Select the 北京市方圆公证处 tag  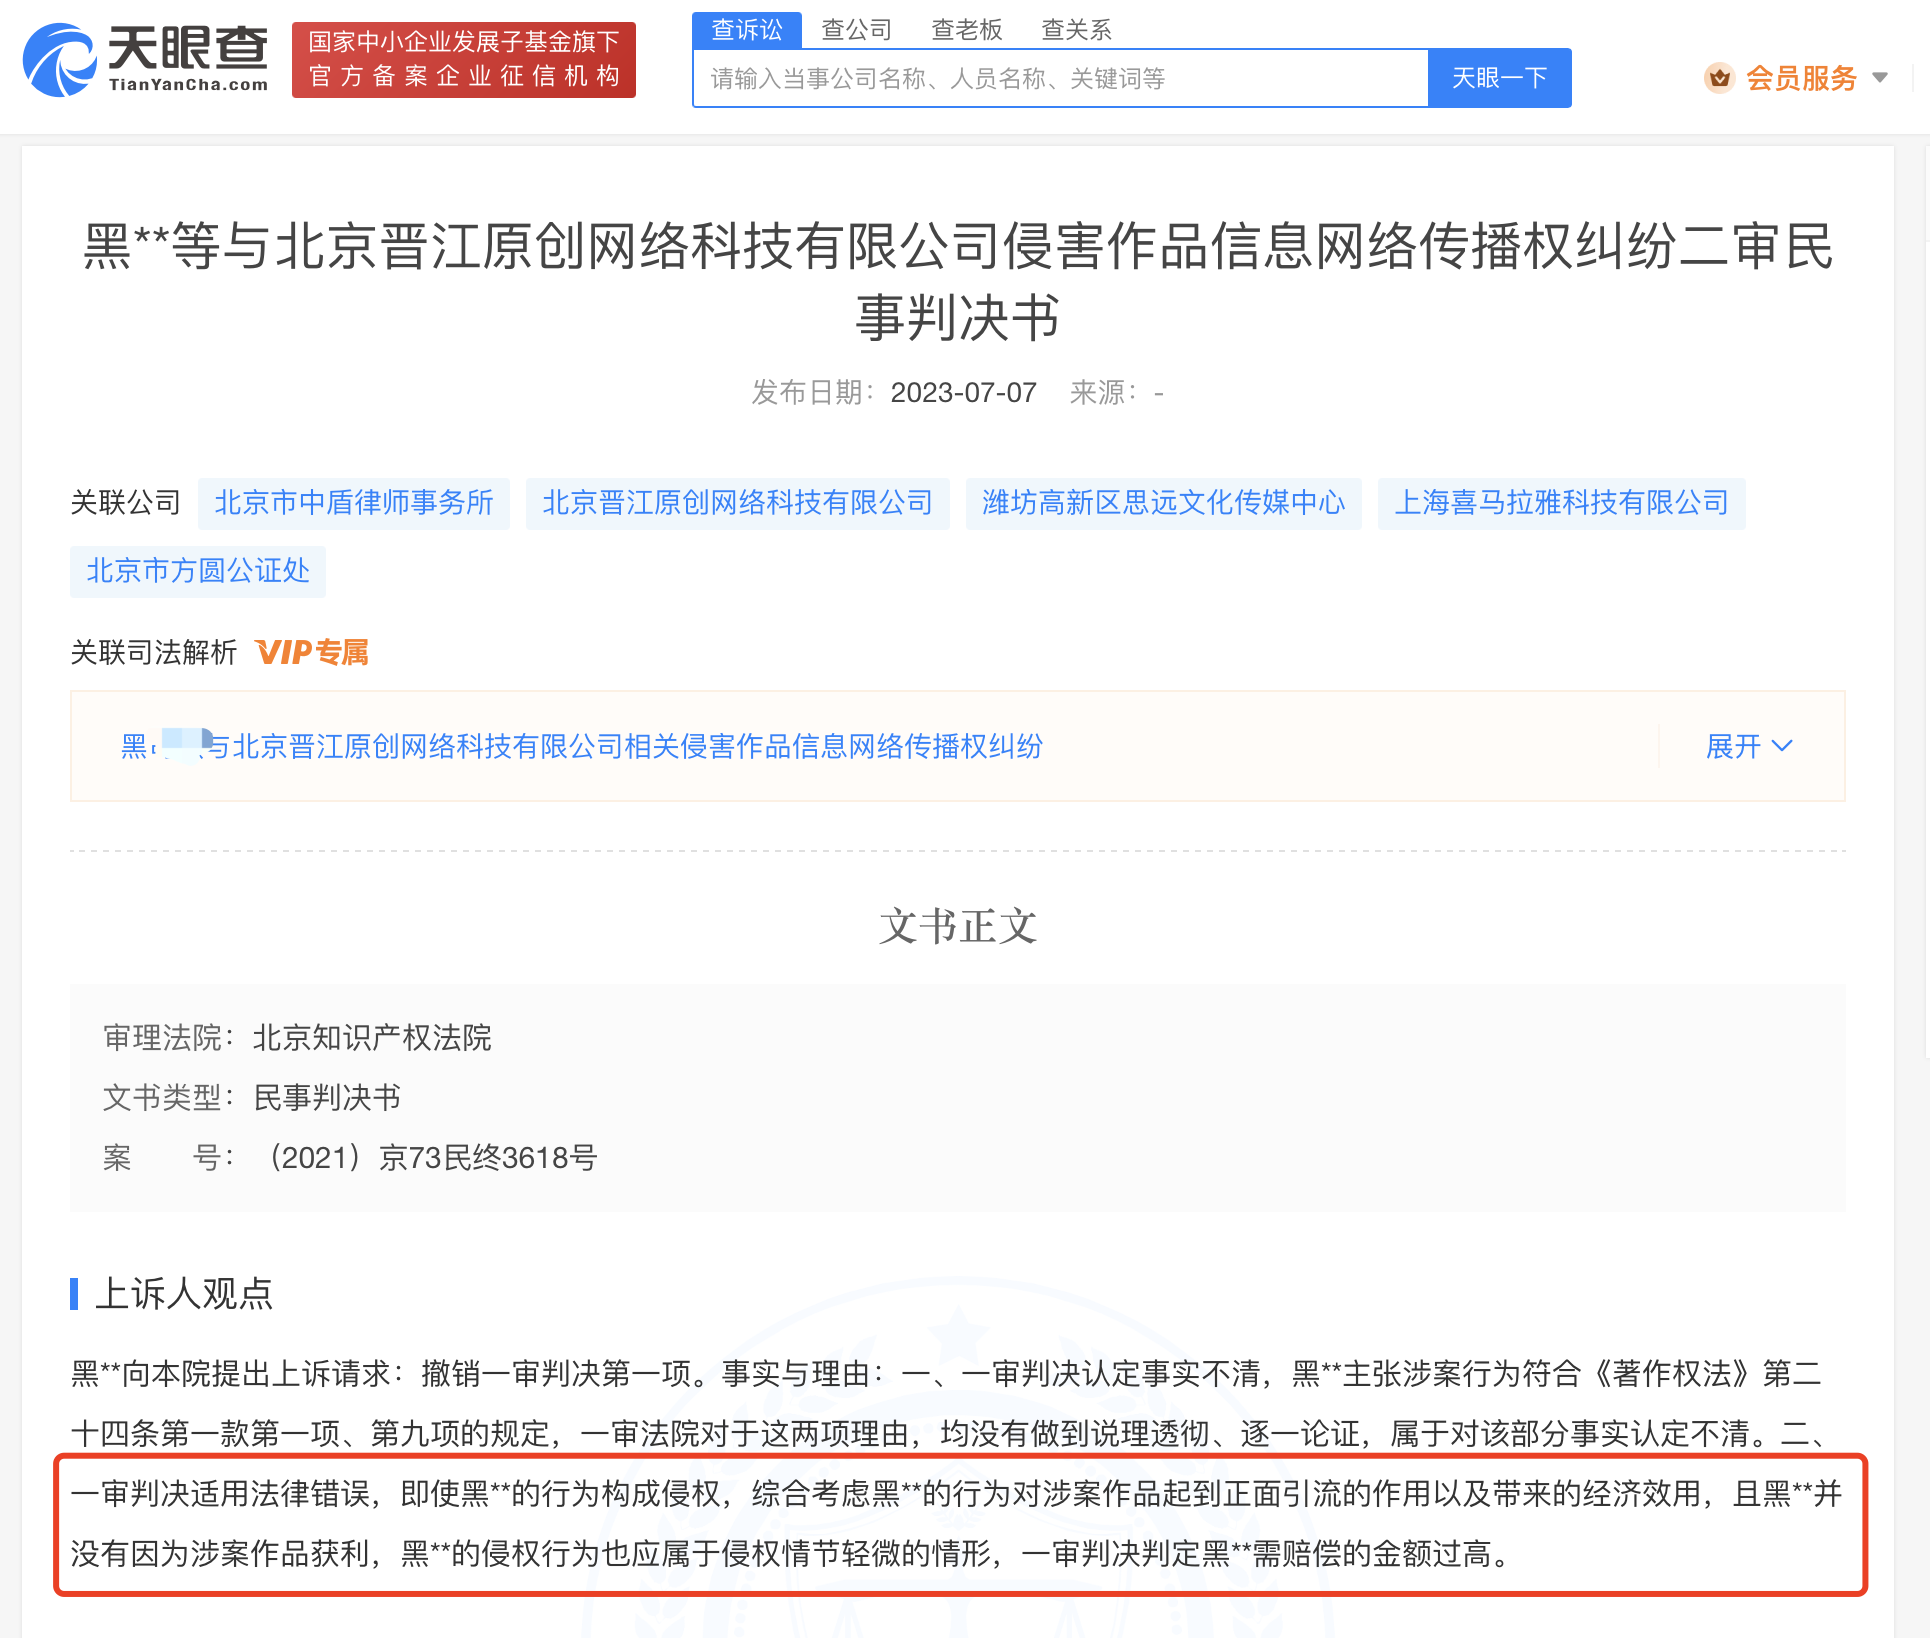(x=197, y=571)
